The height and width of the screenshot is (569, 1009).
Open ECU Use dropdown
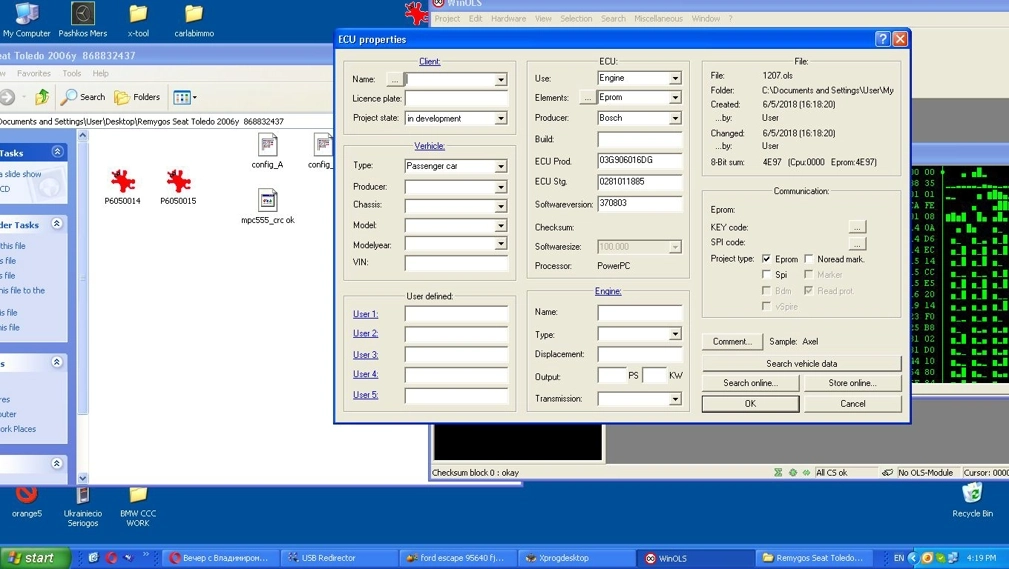[675, 78]
